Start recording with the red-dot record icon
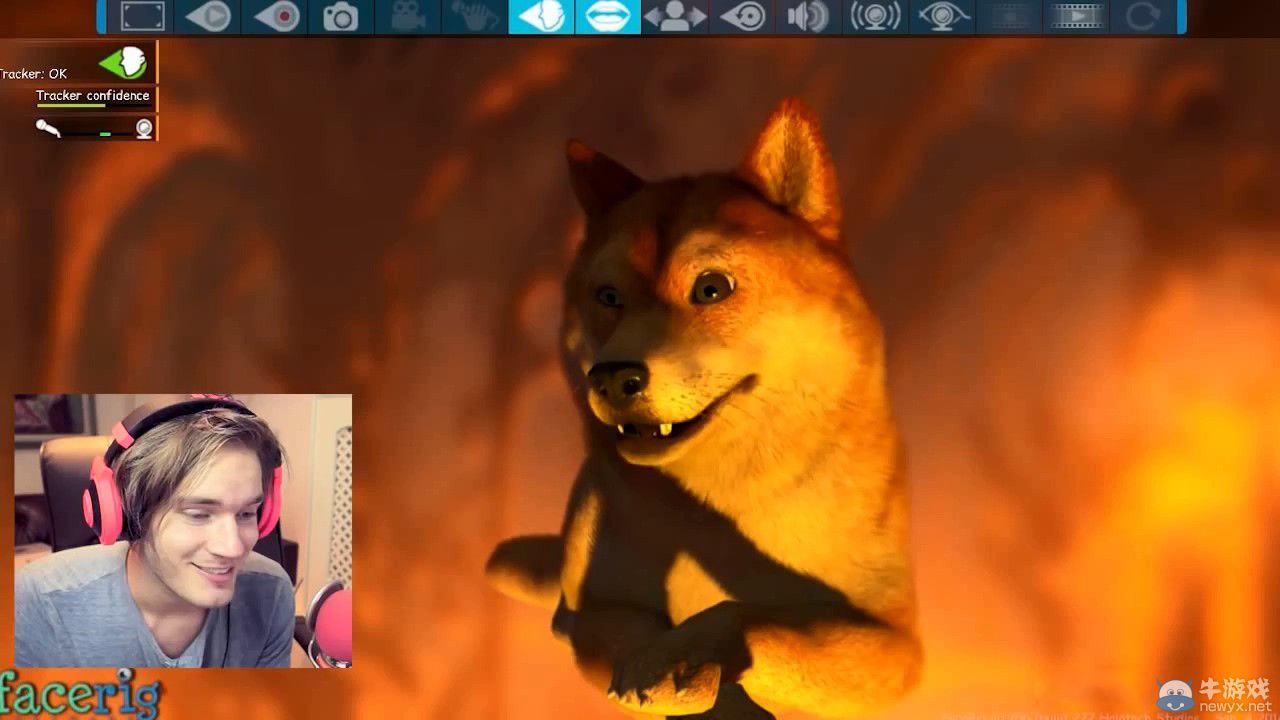 (x=275, y=16)
